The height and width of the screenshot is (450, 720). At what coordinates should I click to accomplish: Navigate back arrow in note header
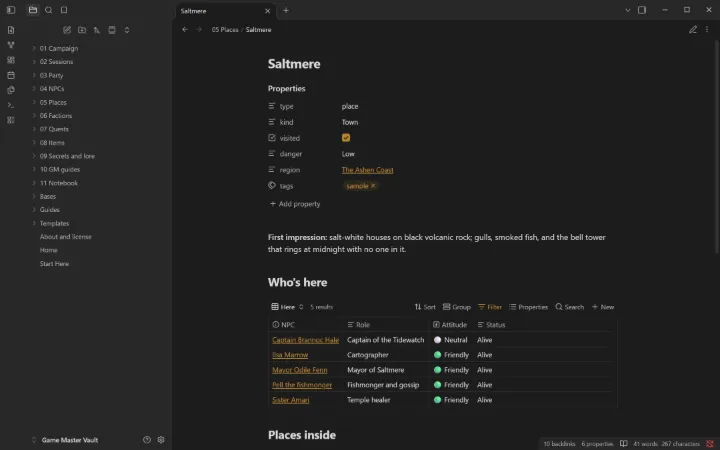(185, 29)
